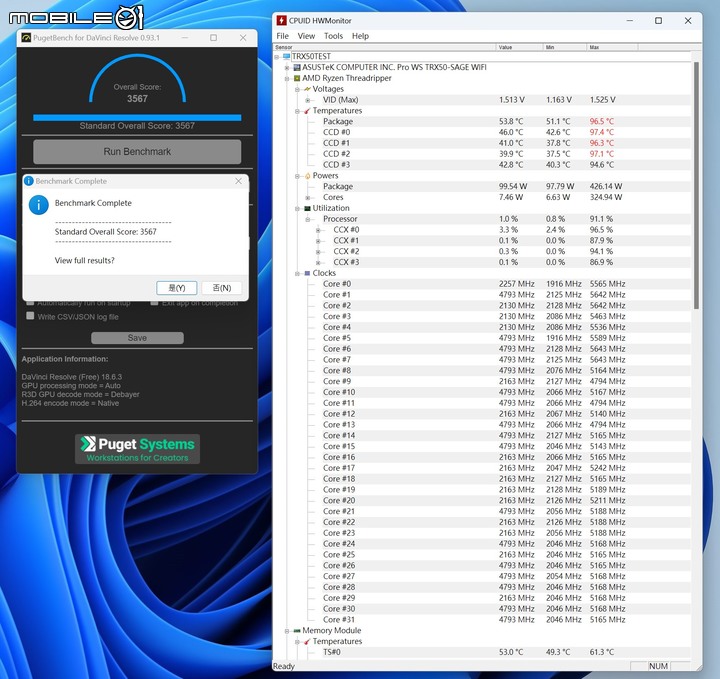Click the AMD Ryzen Threadripper chip icon
The height and width of the screenshot is (679, 720).
point(297,79)
